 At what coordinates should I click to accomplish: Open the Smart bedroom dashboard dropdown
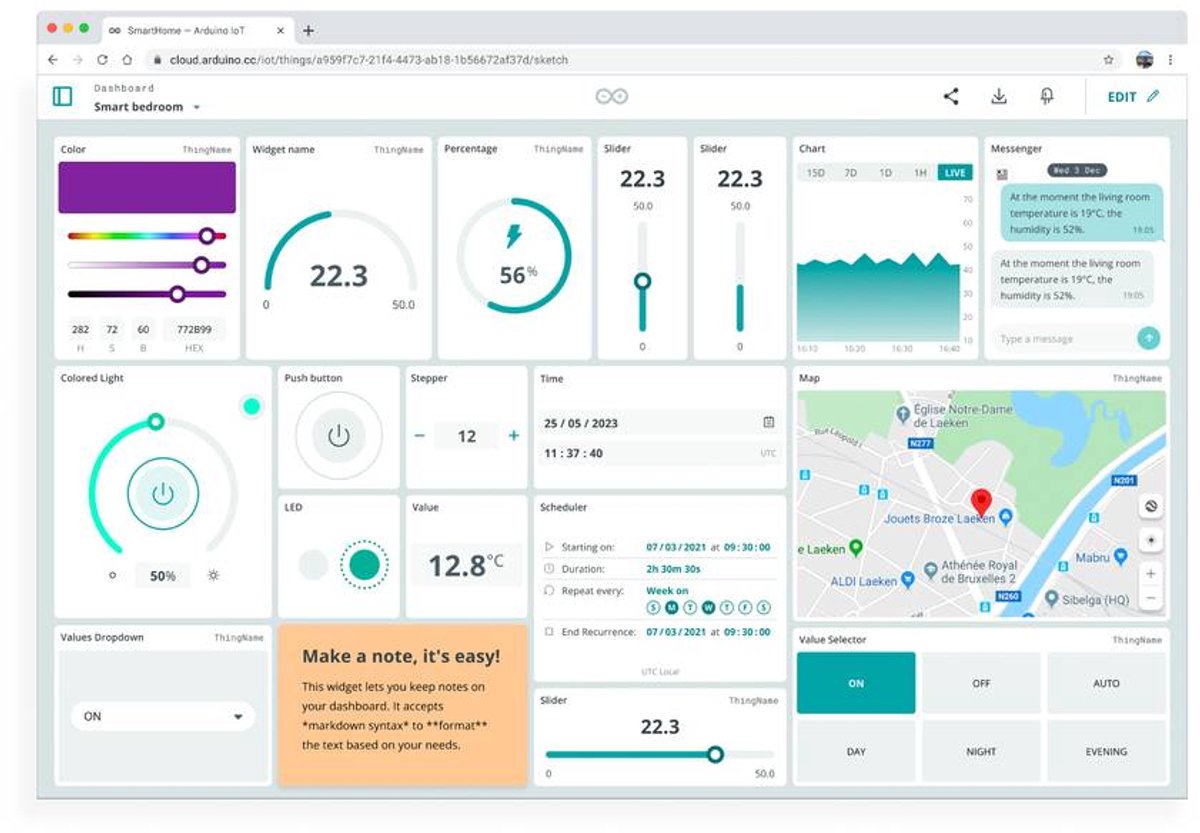pyautogui.click(x=197, y=108)
